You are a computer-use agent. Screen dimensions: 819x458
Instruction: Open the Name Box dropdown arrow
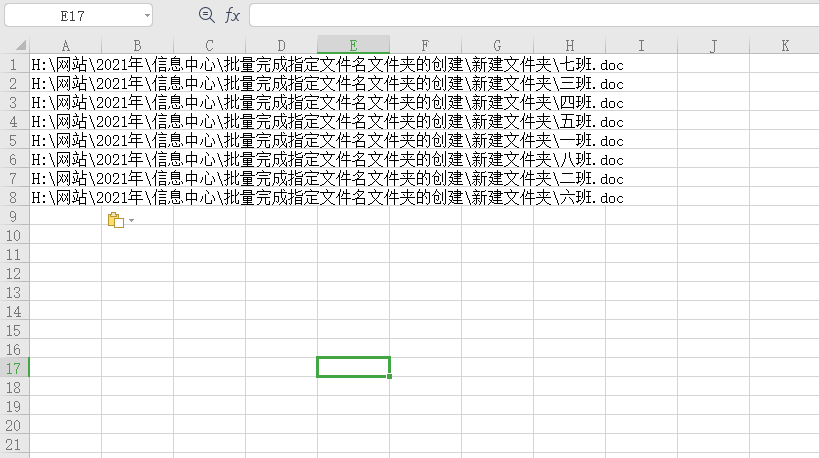(147, 15)
